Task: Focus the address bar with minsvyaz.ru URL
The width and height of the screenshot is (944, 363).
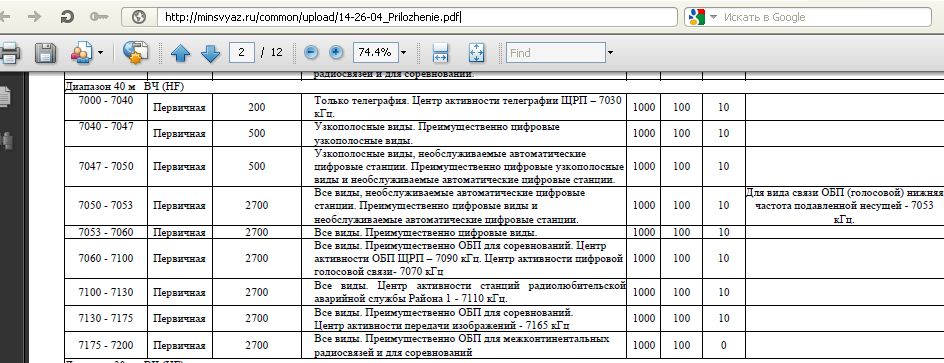Action: pyautogui.click(x=418, y=17)
